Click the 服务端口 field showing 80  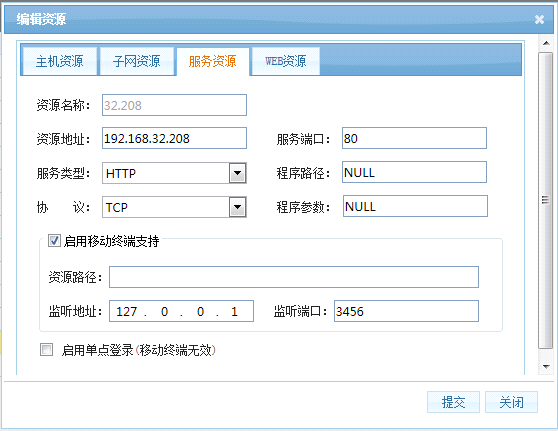[x=414, y=138]
